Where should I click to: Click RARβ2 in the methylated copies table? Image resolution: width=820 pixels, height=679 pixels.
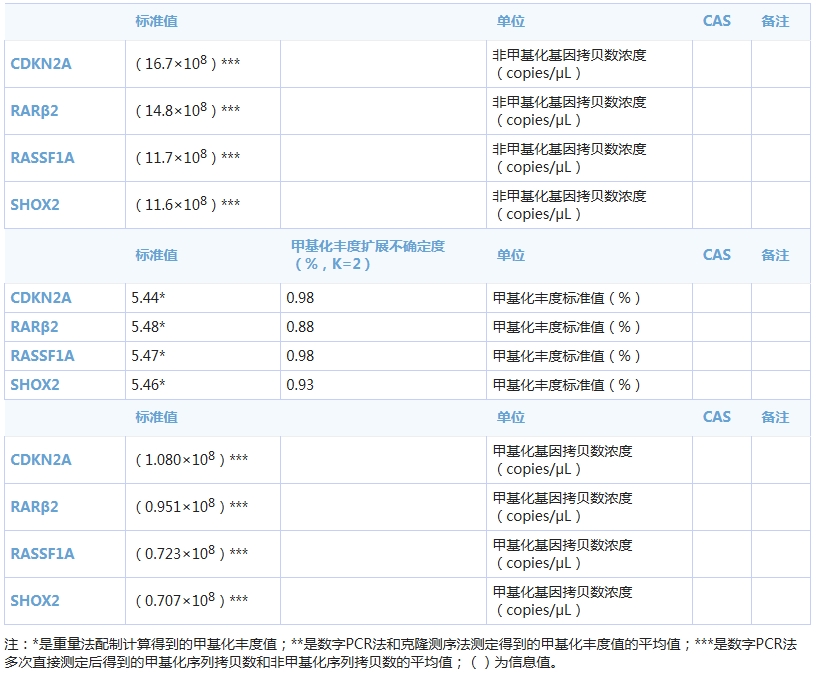[x=35, y=507]
